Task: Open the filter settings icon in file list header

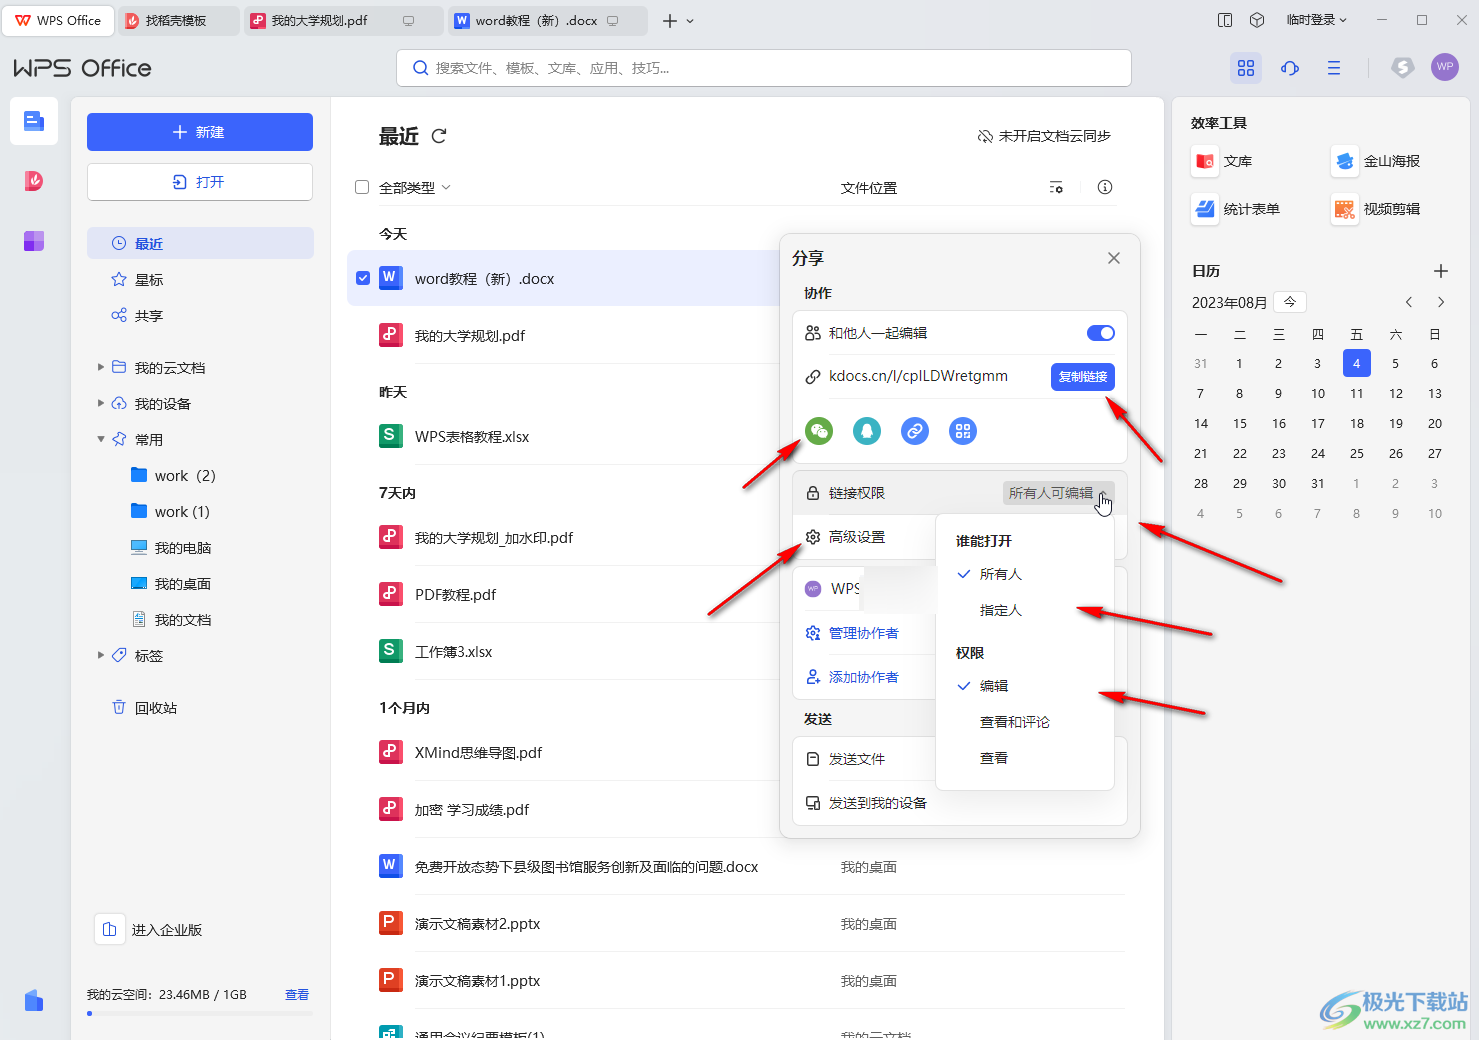Action: coord(1056,187)
